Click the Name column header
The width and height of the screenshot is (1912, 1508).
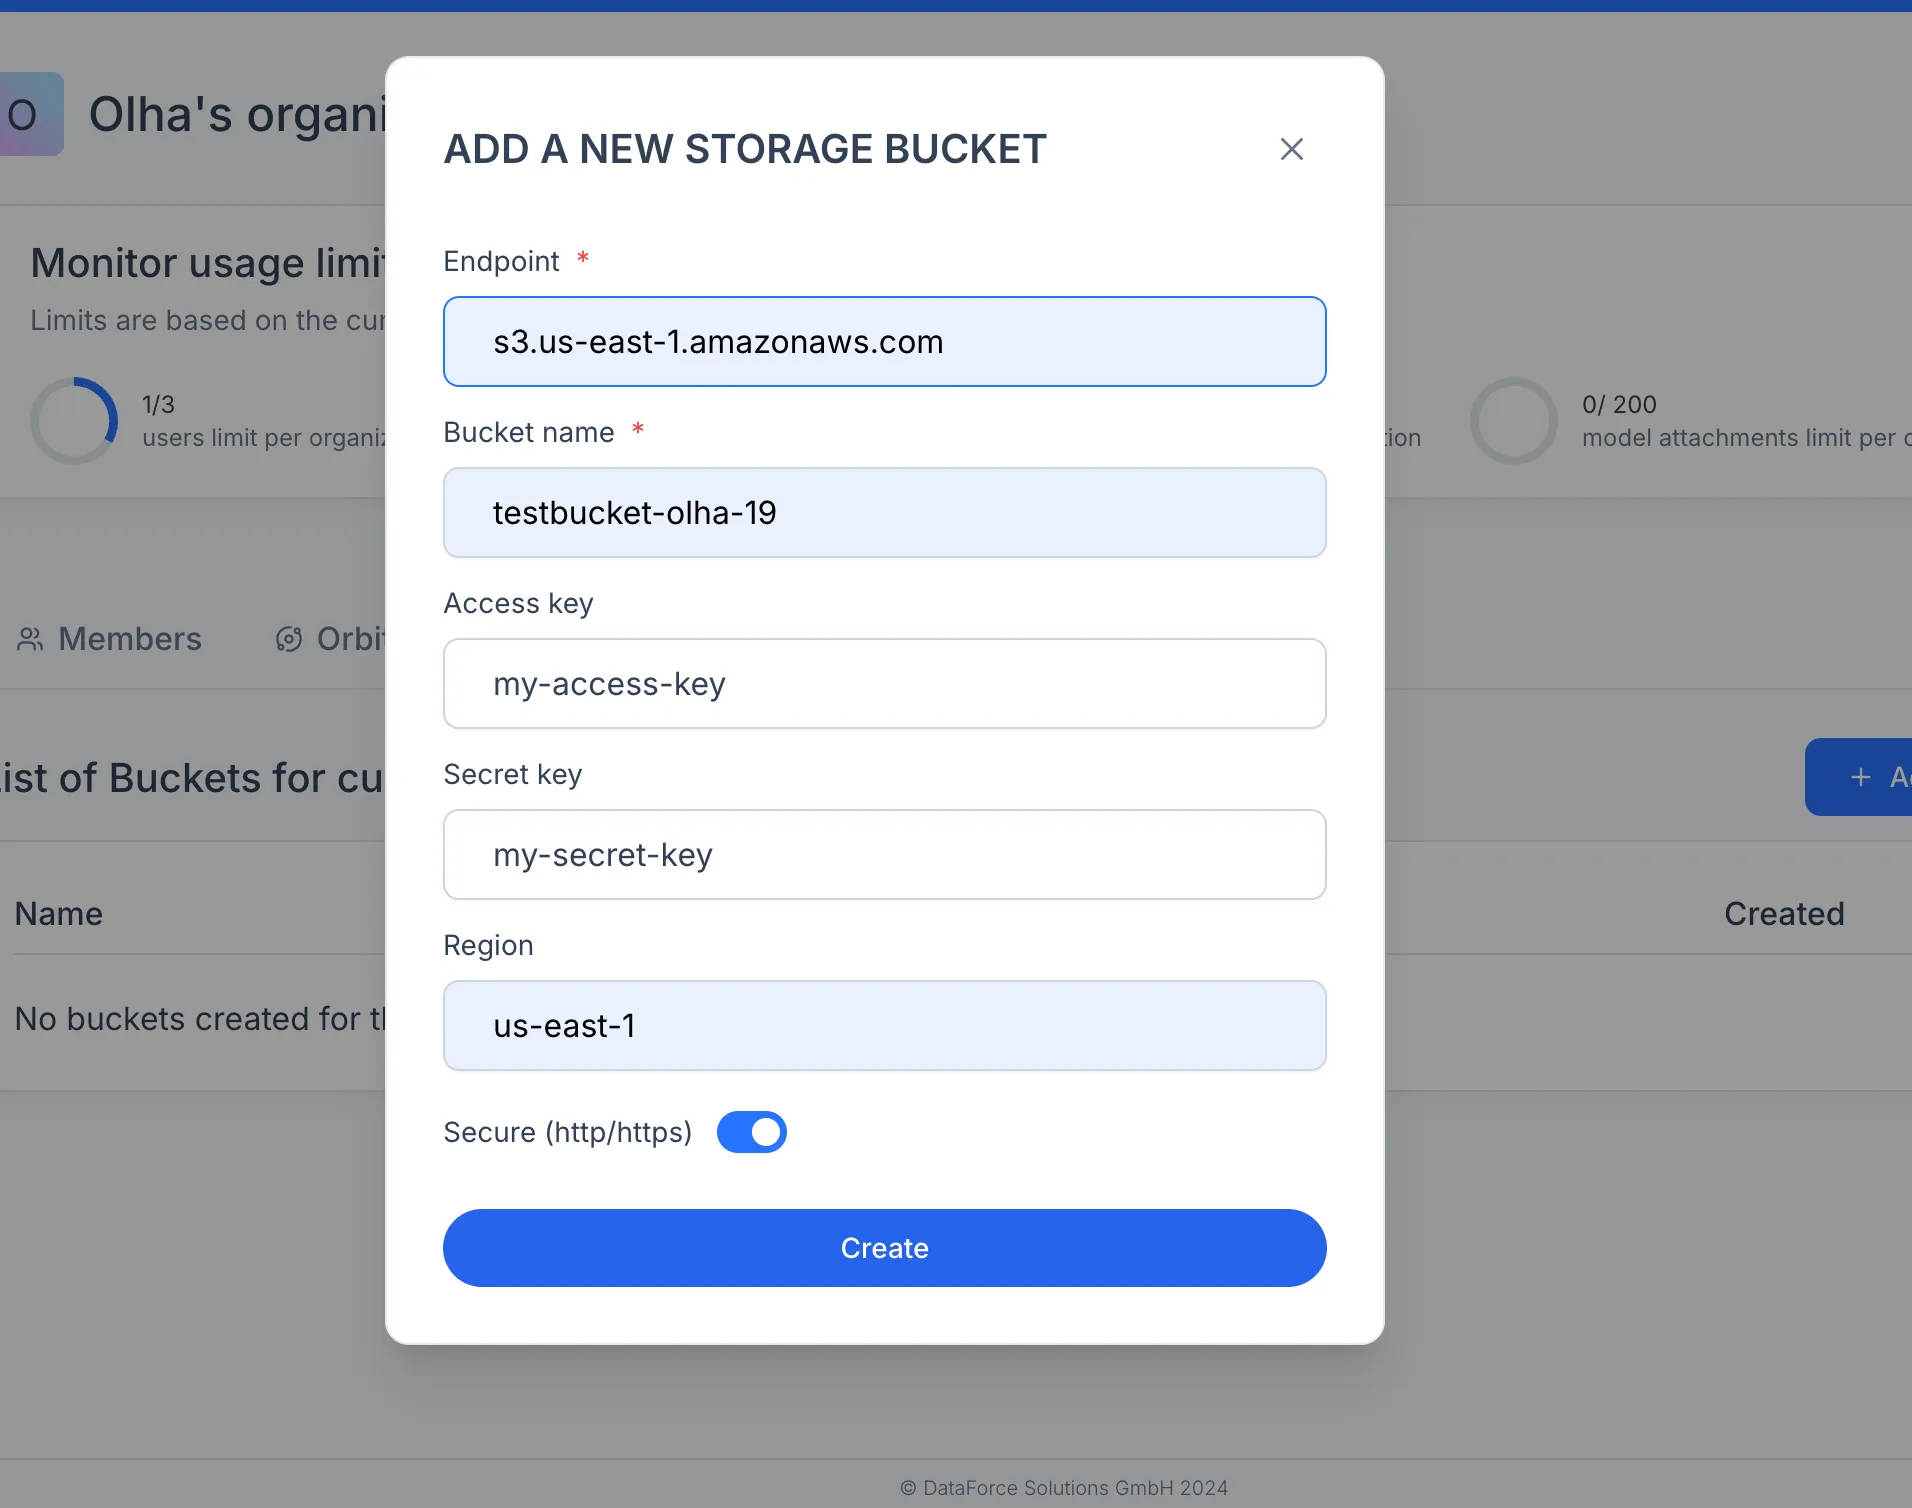tap(59, 914)
